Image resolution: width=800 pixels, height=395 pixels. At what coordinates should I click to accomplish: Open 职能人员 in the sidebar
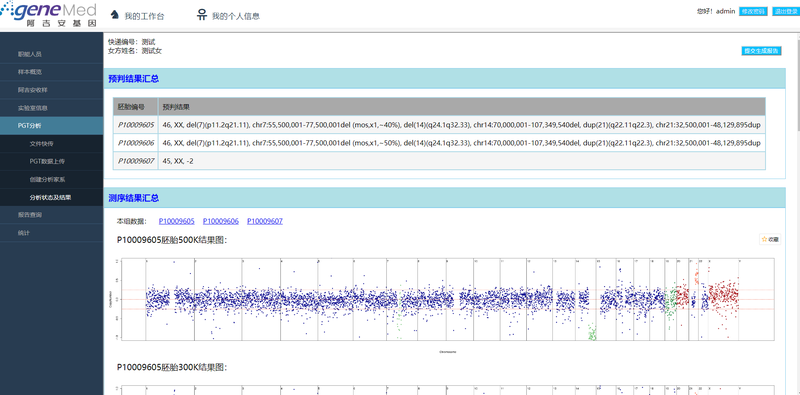tap(52, 54)
